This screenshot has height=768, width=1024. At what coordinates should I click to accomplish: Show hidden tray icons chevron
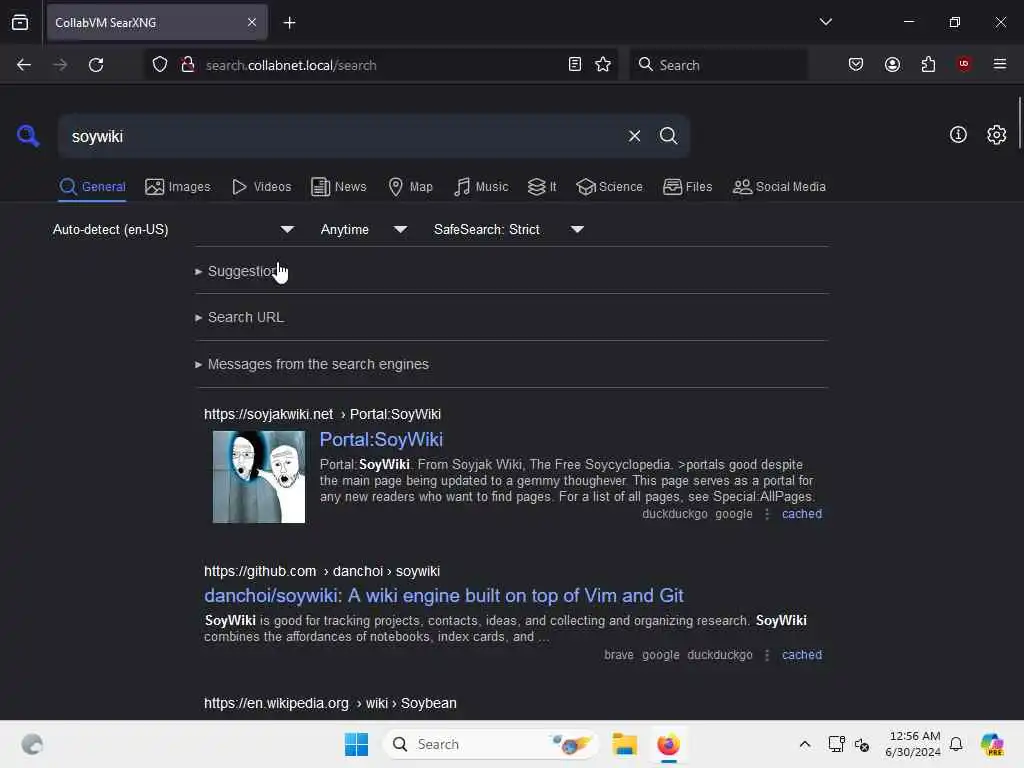805,744
